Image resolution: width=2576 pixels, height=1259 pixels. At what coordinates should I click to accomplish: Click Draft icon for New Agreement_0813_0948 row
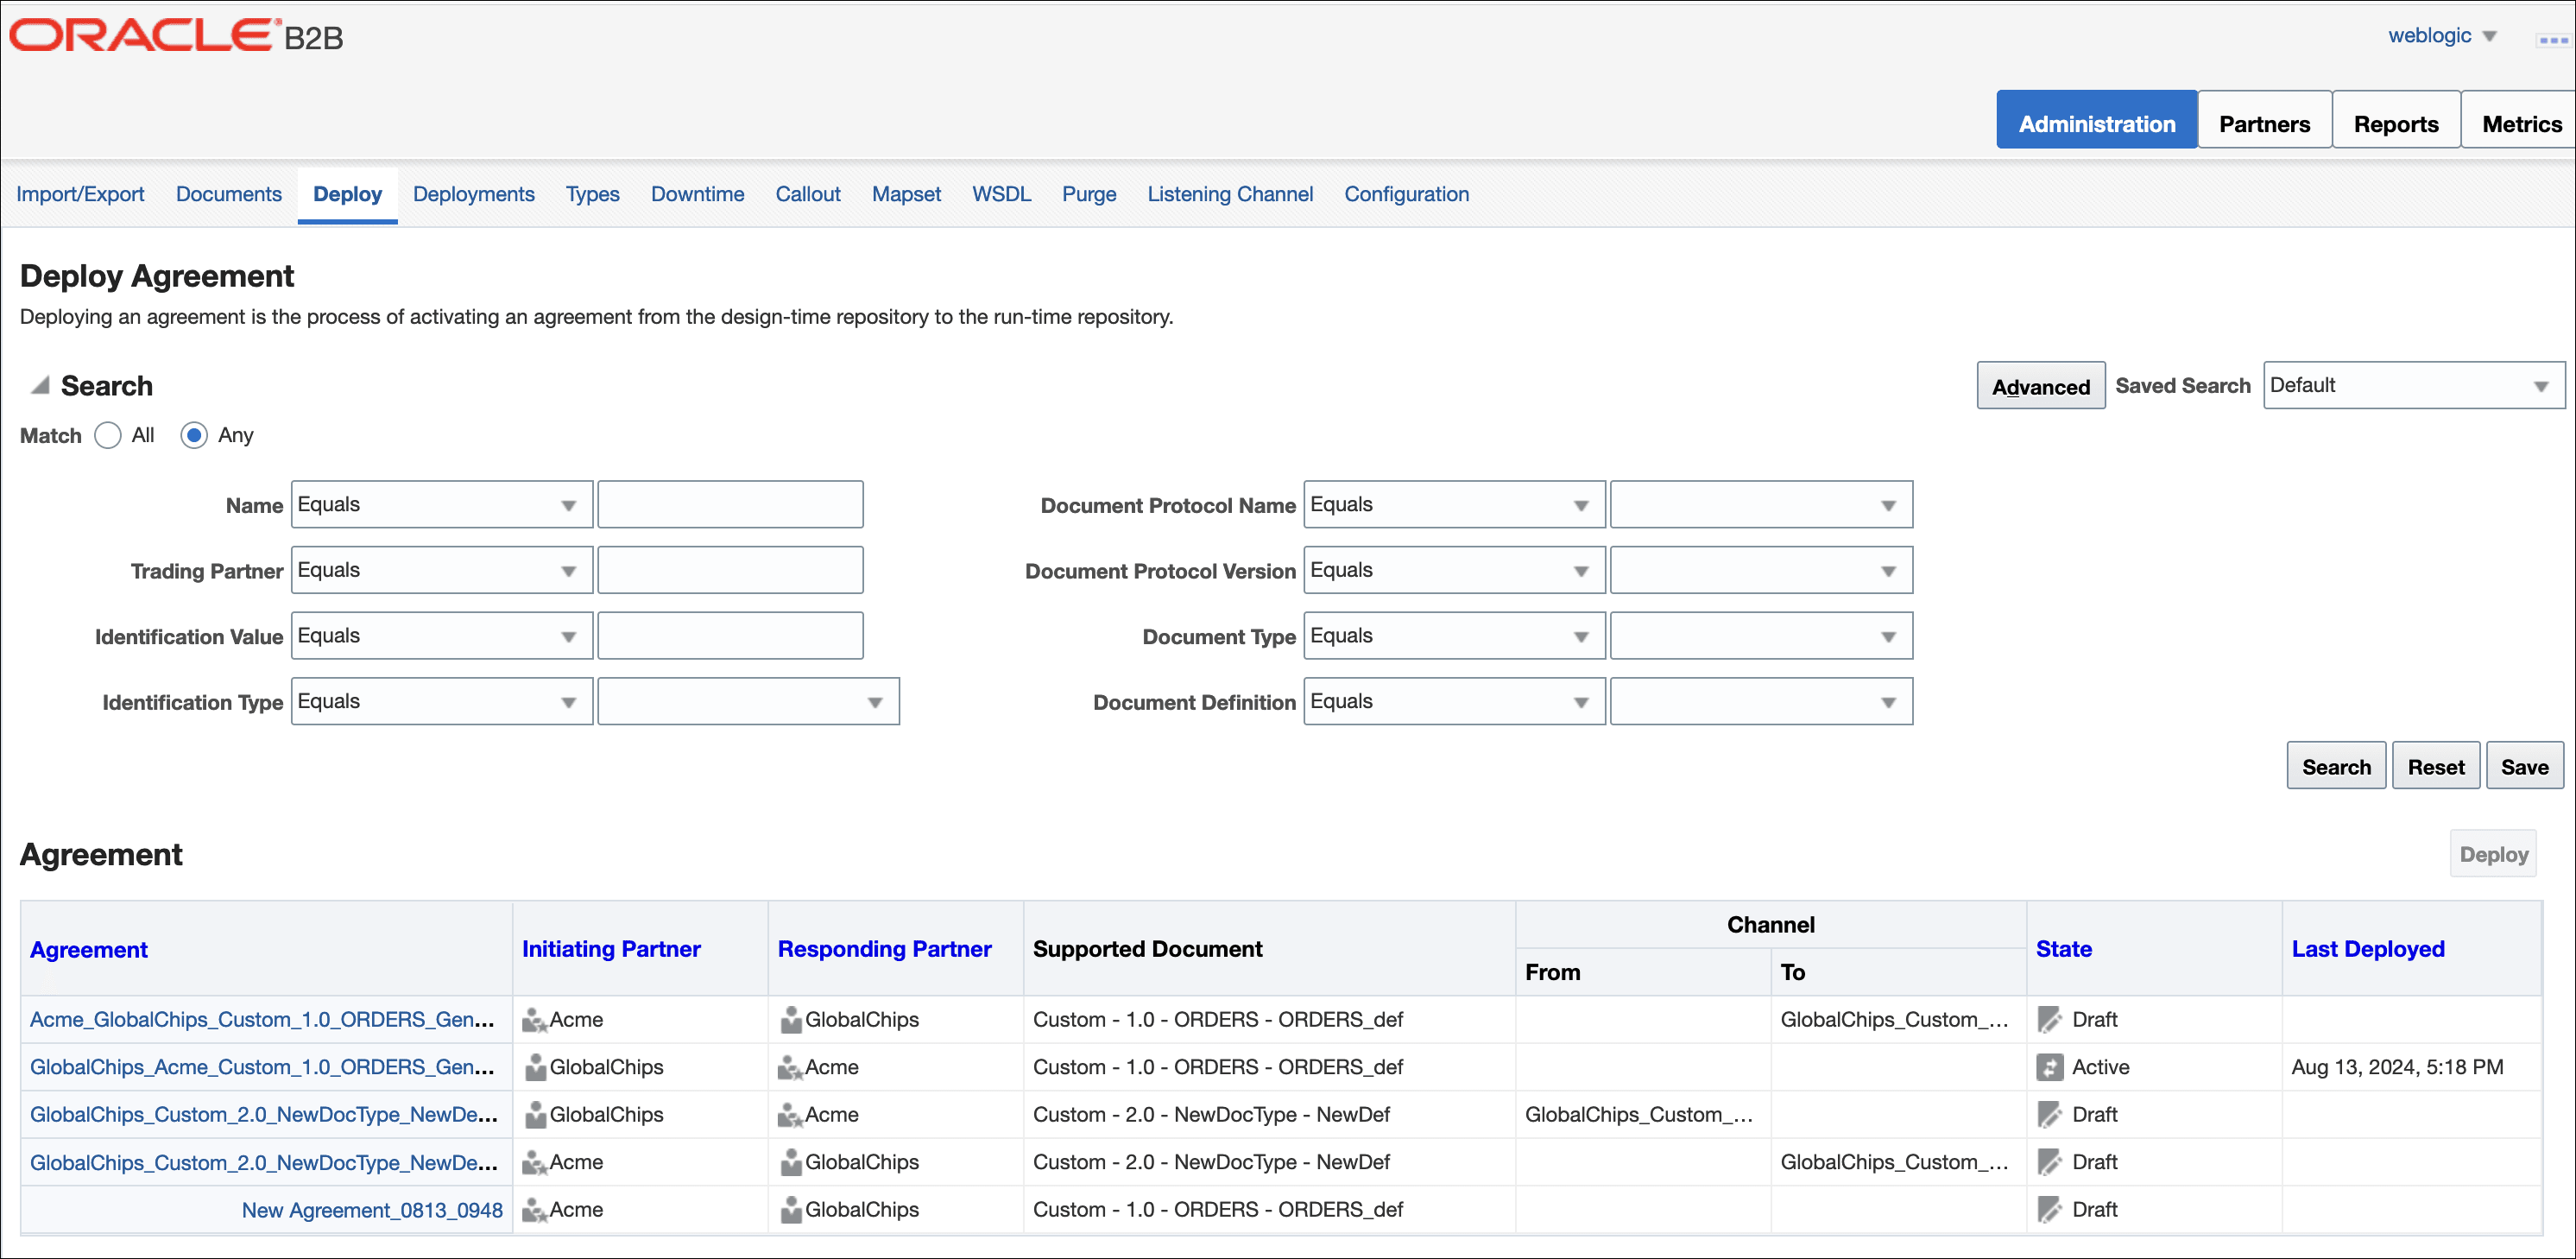pos(2049,1209)
